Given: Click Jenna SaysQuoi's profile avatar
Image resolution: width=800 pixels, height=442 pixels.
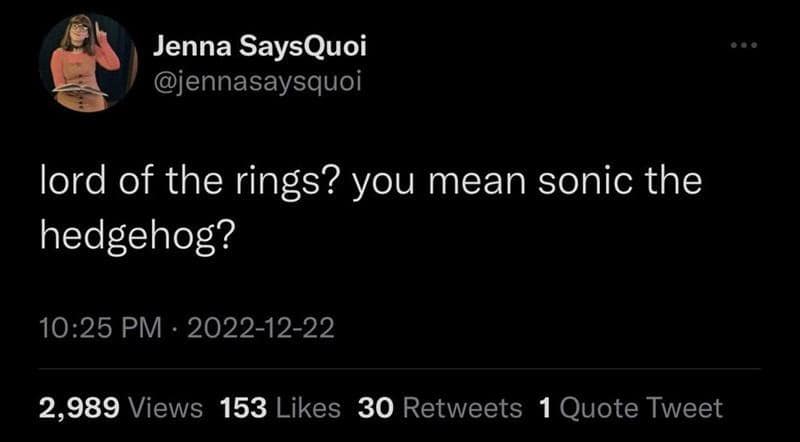Looking at the screenshot, I should click(87, 62).
